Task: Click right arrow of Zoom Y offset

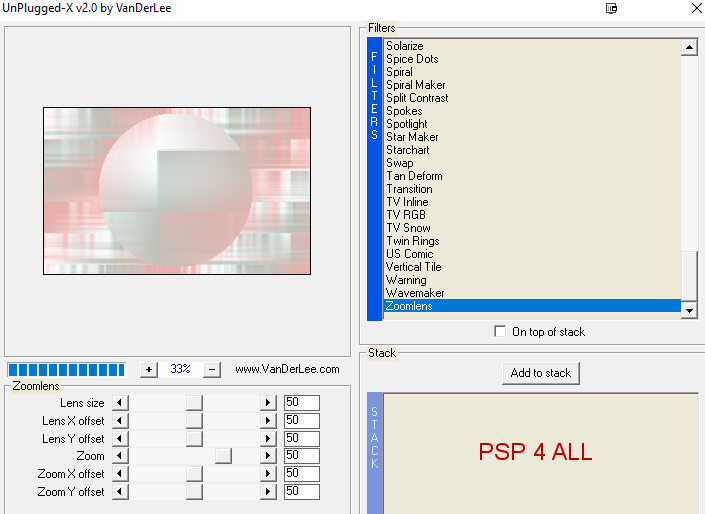Action: (267, 492)
